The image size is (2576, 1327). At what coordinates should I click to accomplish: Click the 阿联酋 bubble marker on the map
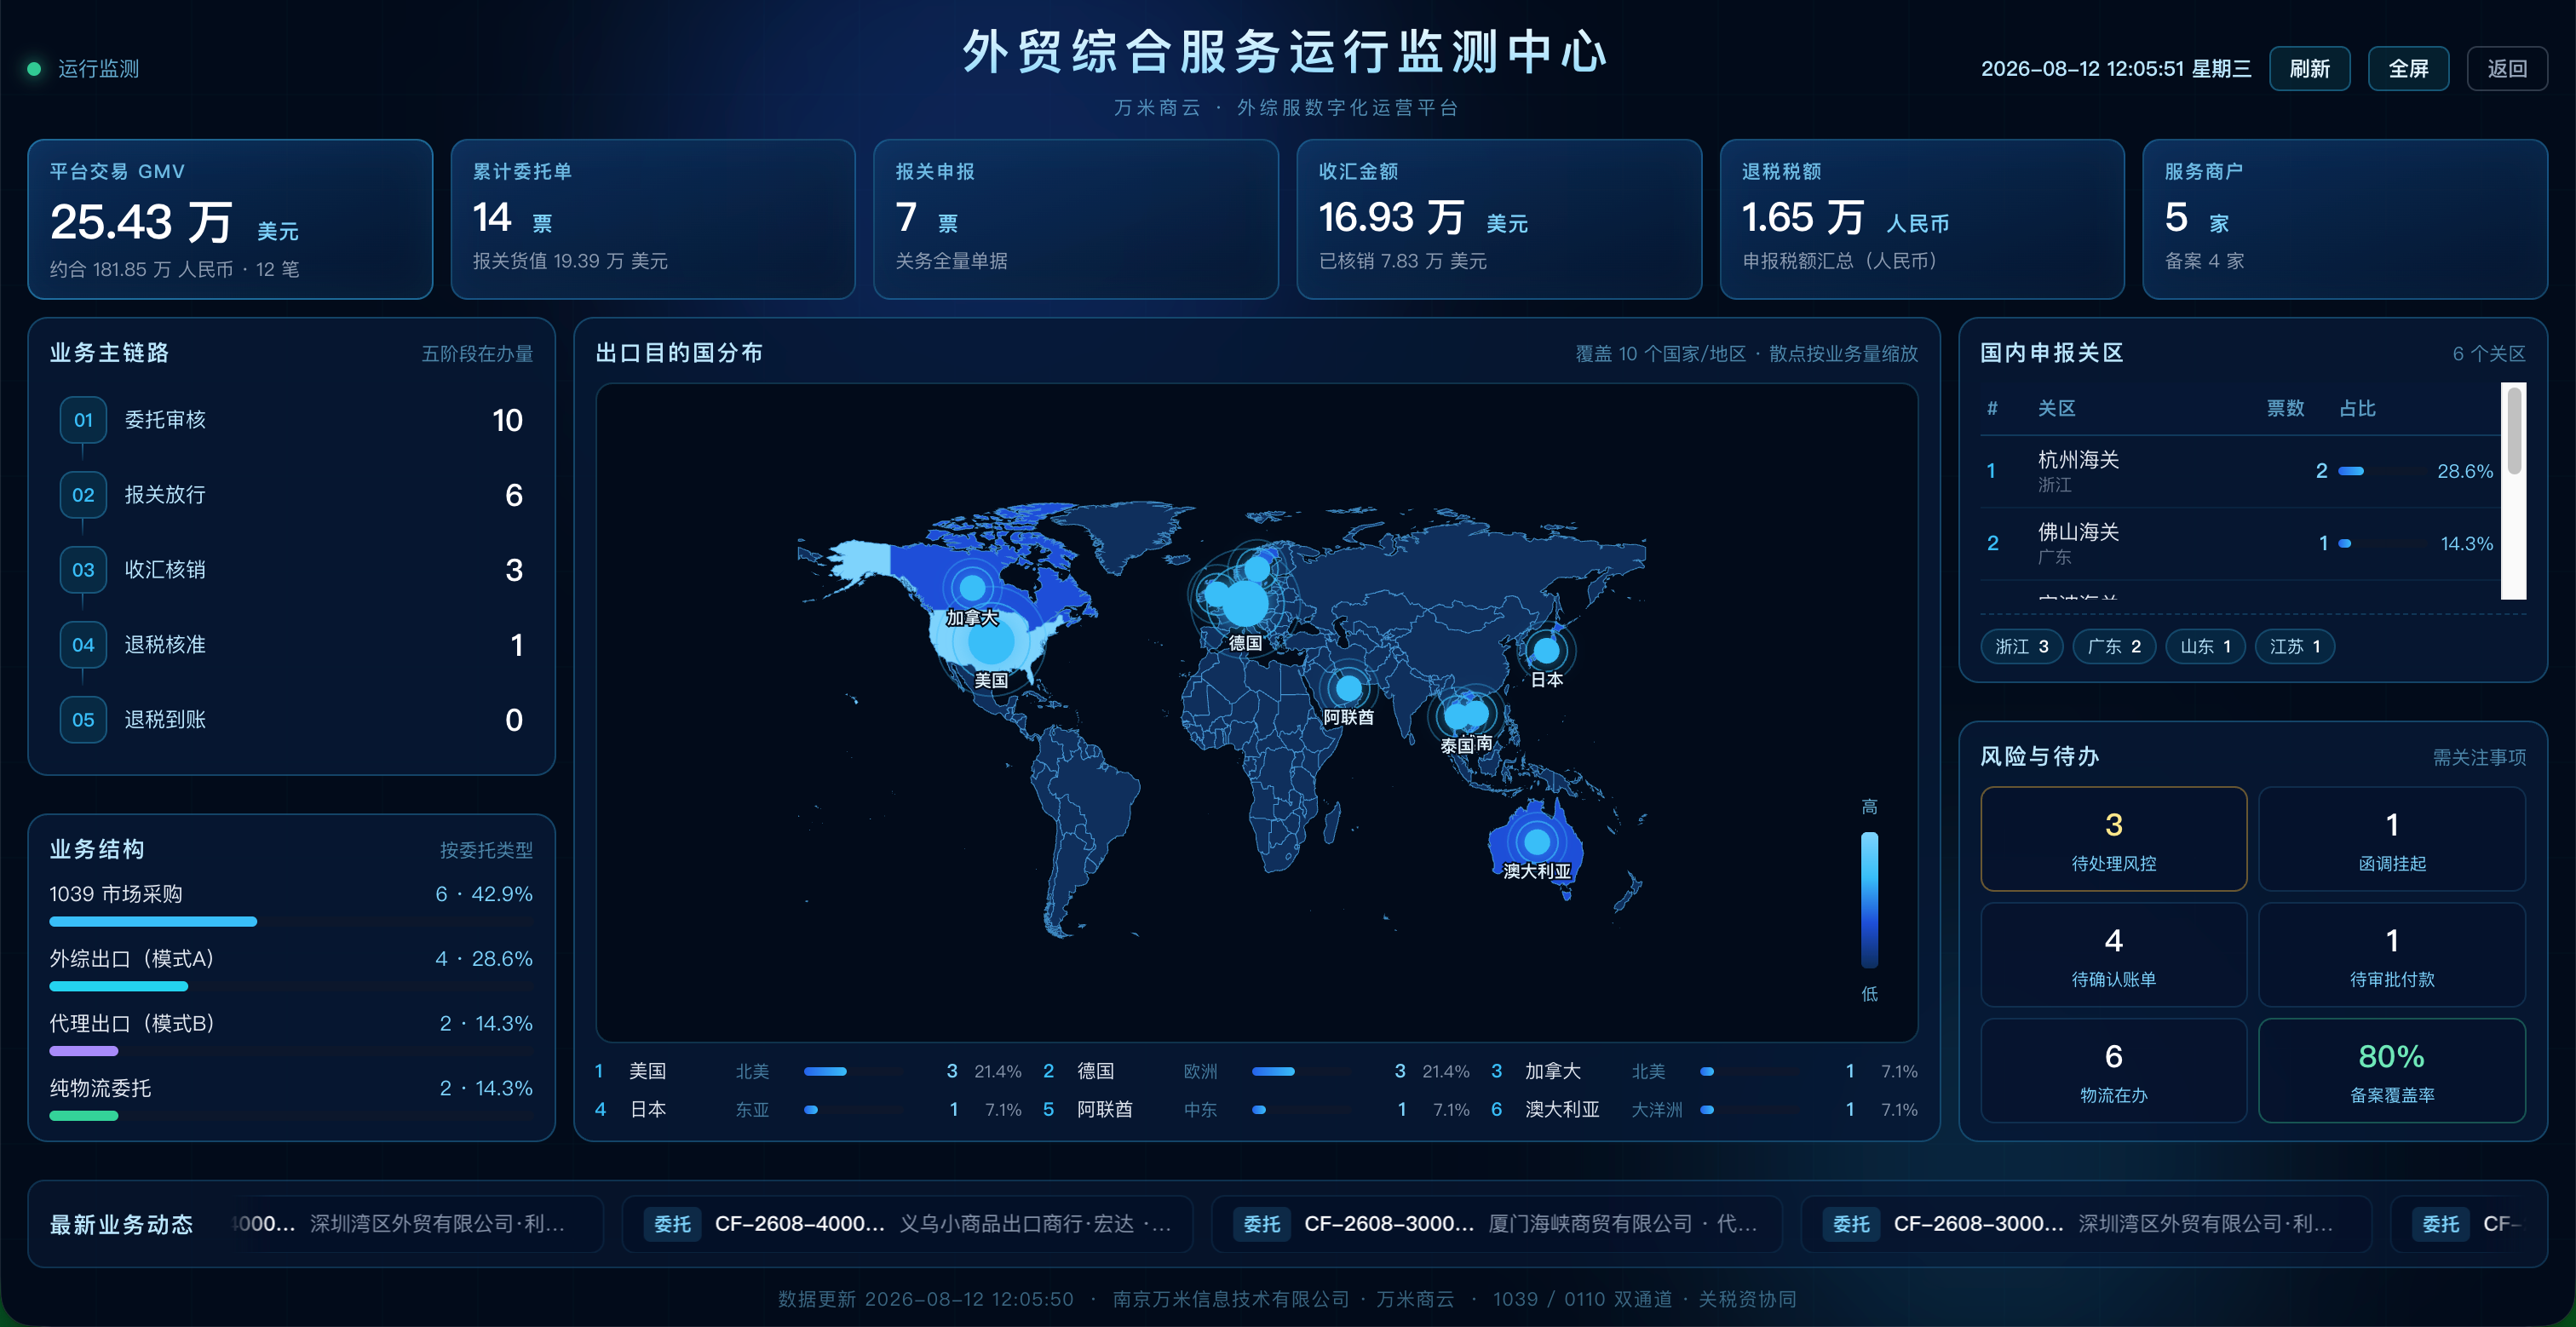(1348, 688)
